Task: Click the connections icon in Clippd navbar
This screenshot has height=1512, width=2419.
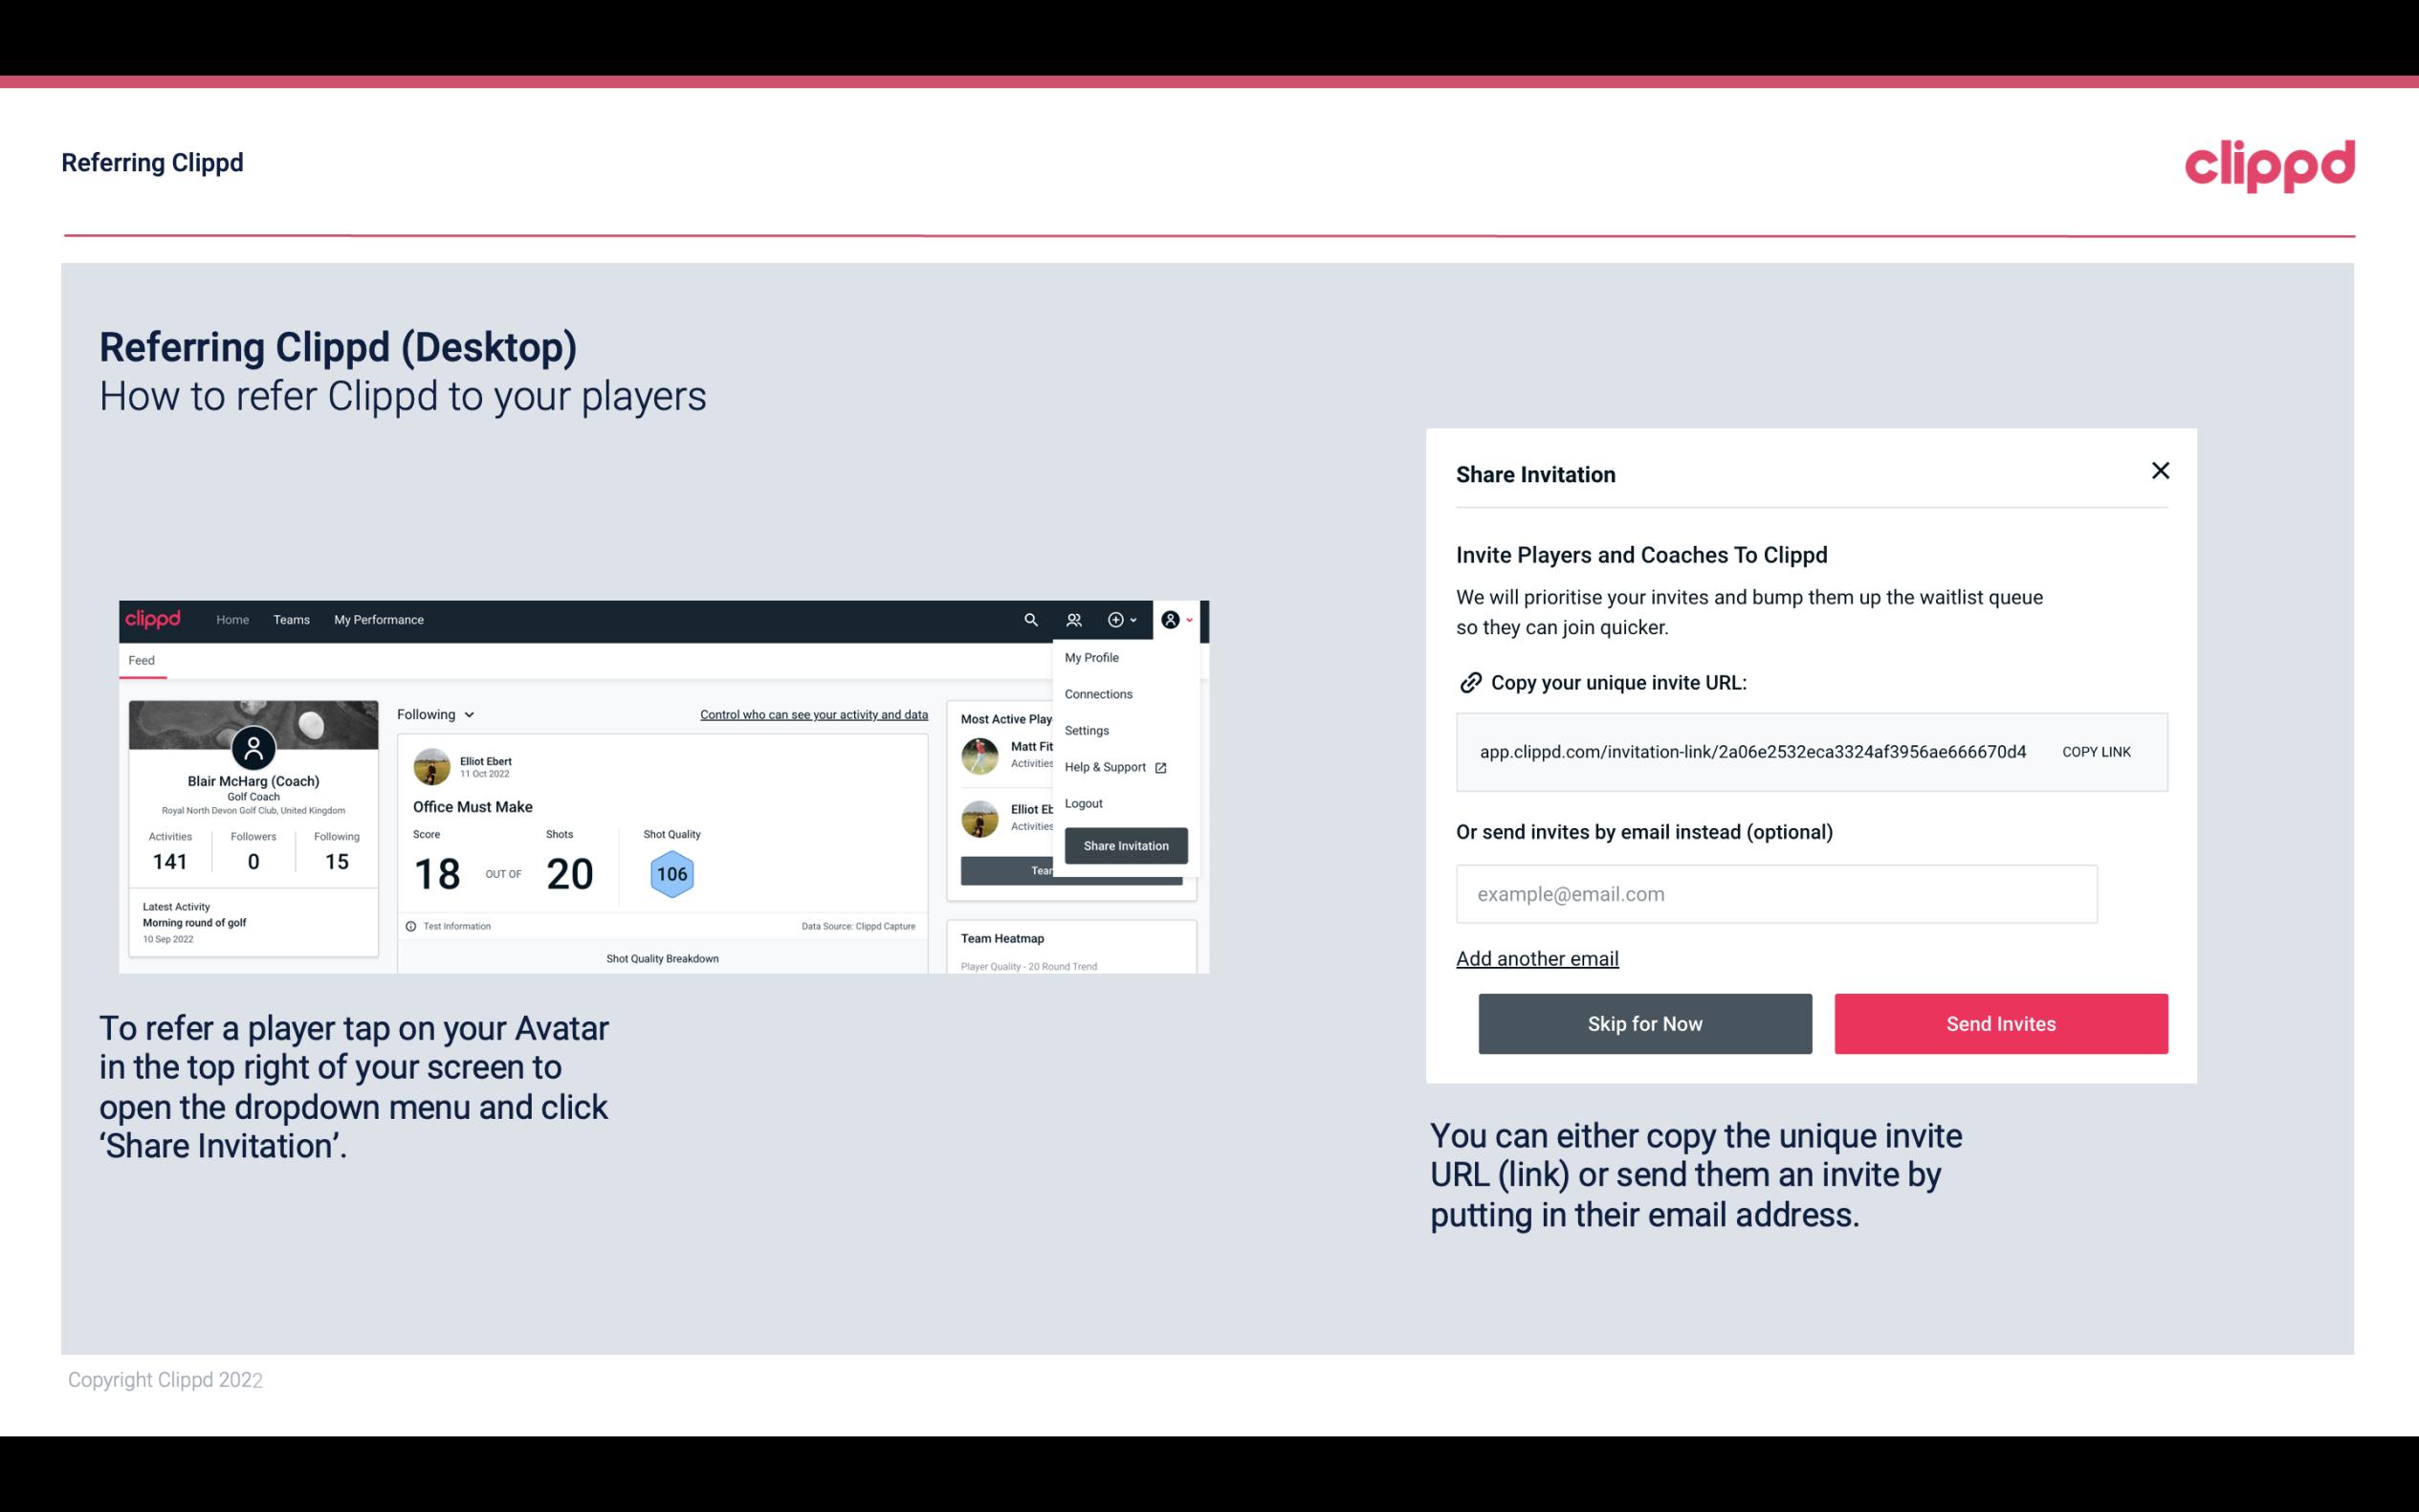Action: (x=1073, y=620)
